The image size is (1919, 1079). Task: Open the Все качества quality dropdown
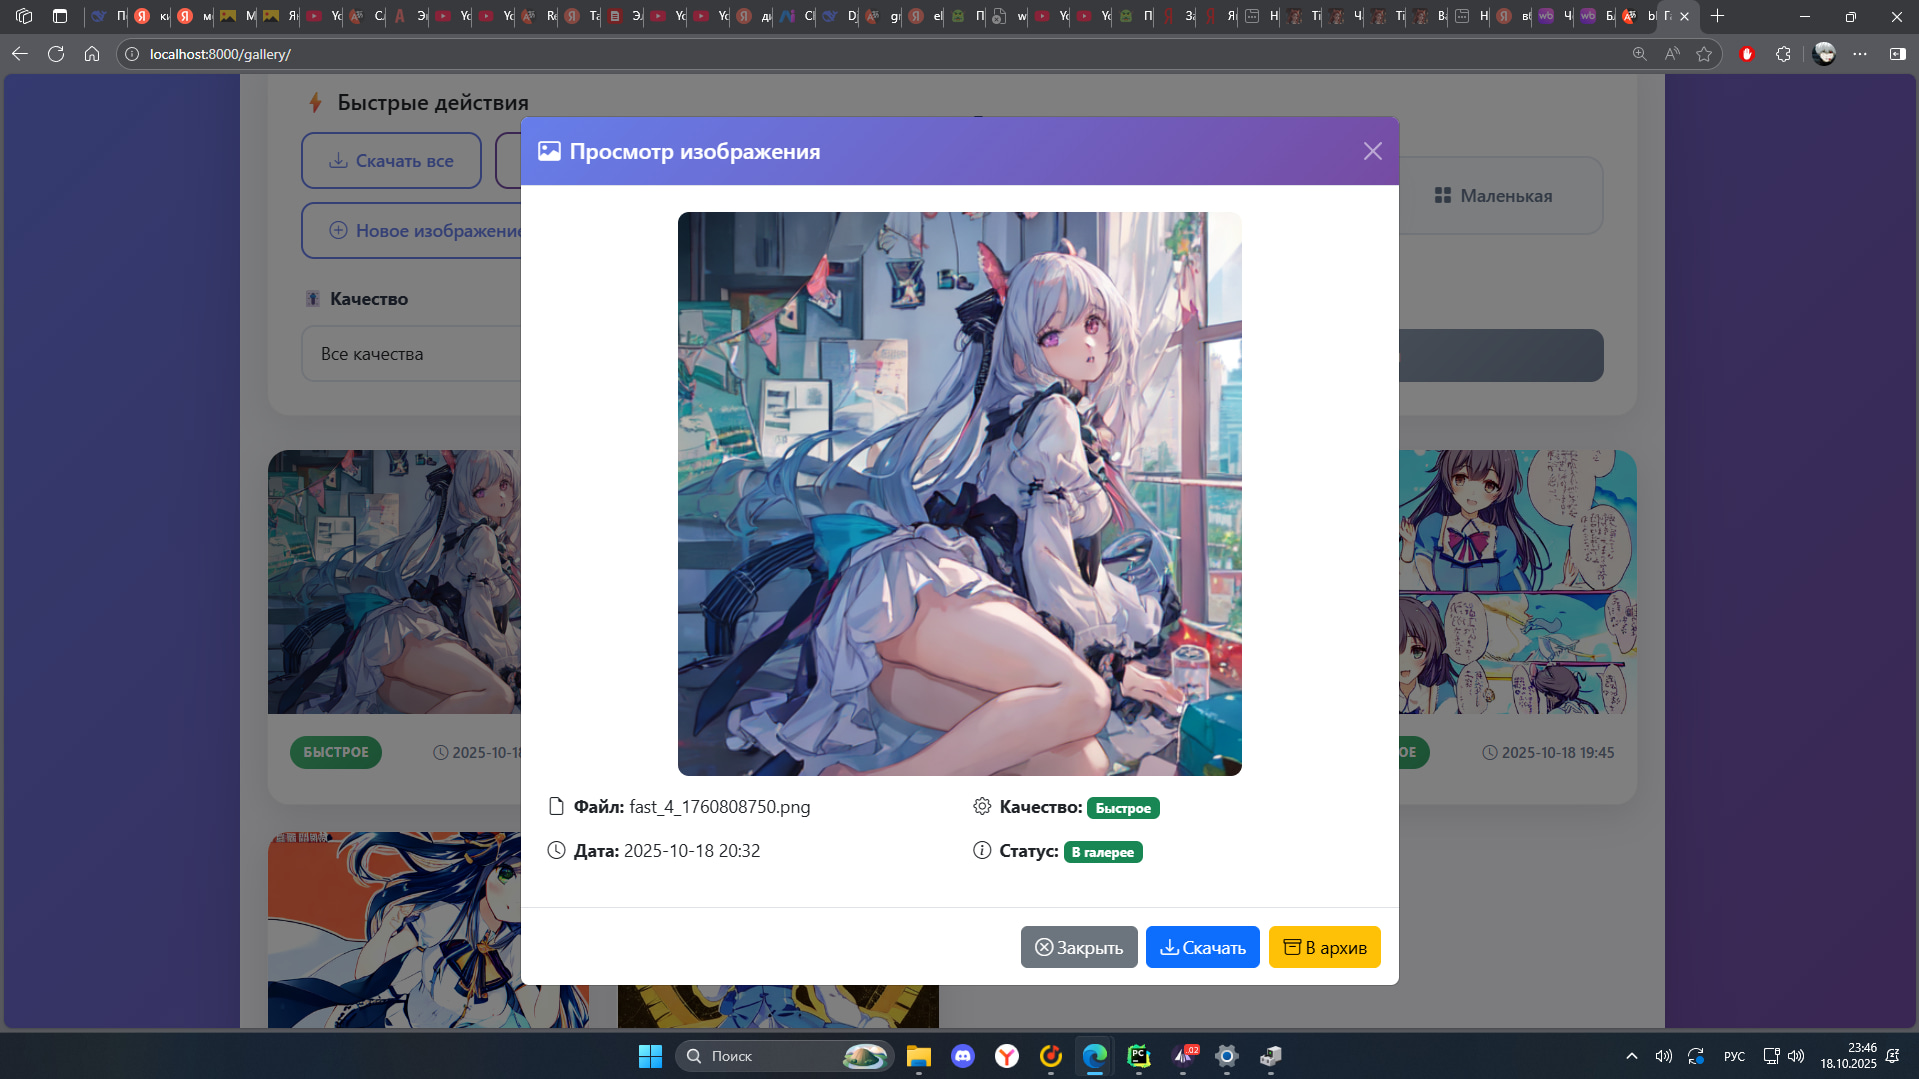point(412,354)
